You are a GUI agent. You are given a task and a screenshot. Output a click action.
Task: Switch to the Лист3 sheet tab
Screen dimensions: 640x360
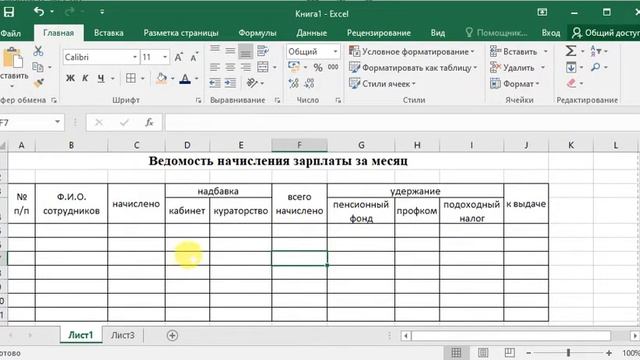point(122,335)
